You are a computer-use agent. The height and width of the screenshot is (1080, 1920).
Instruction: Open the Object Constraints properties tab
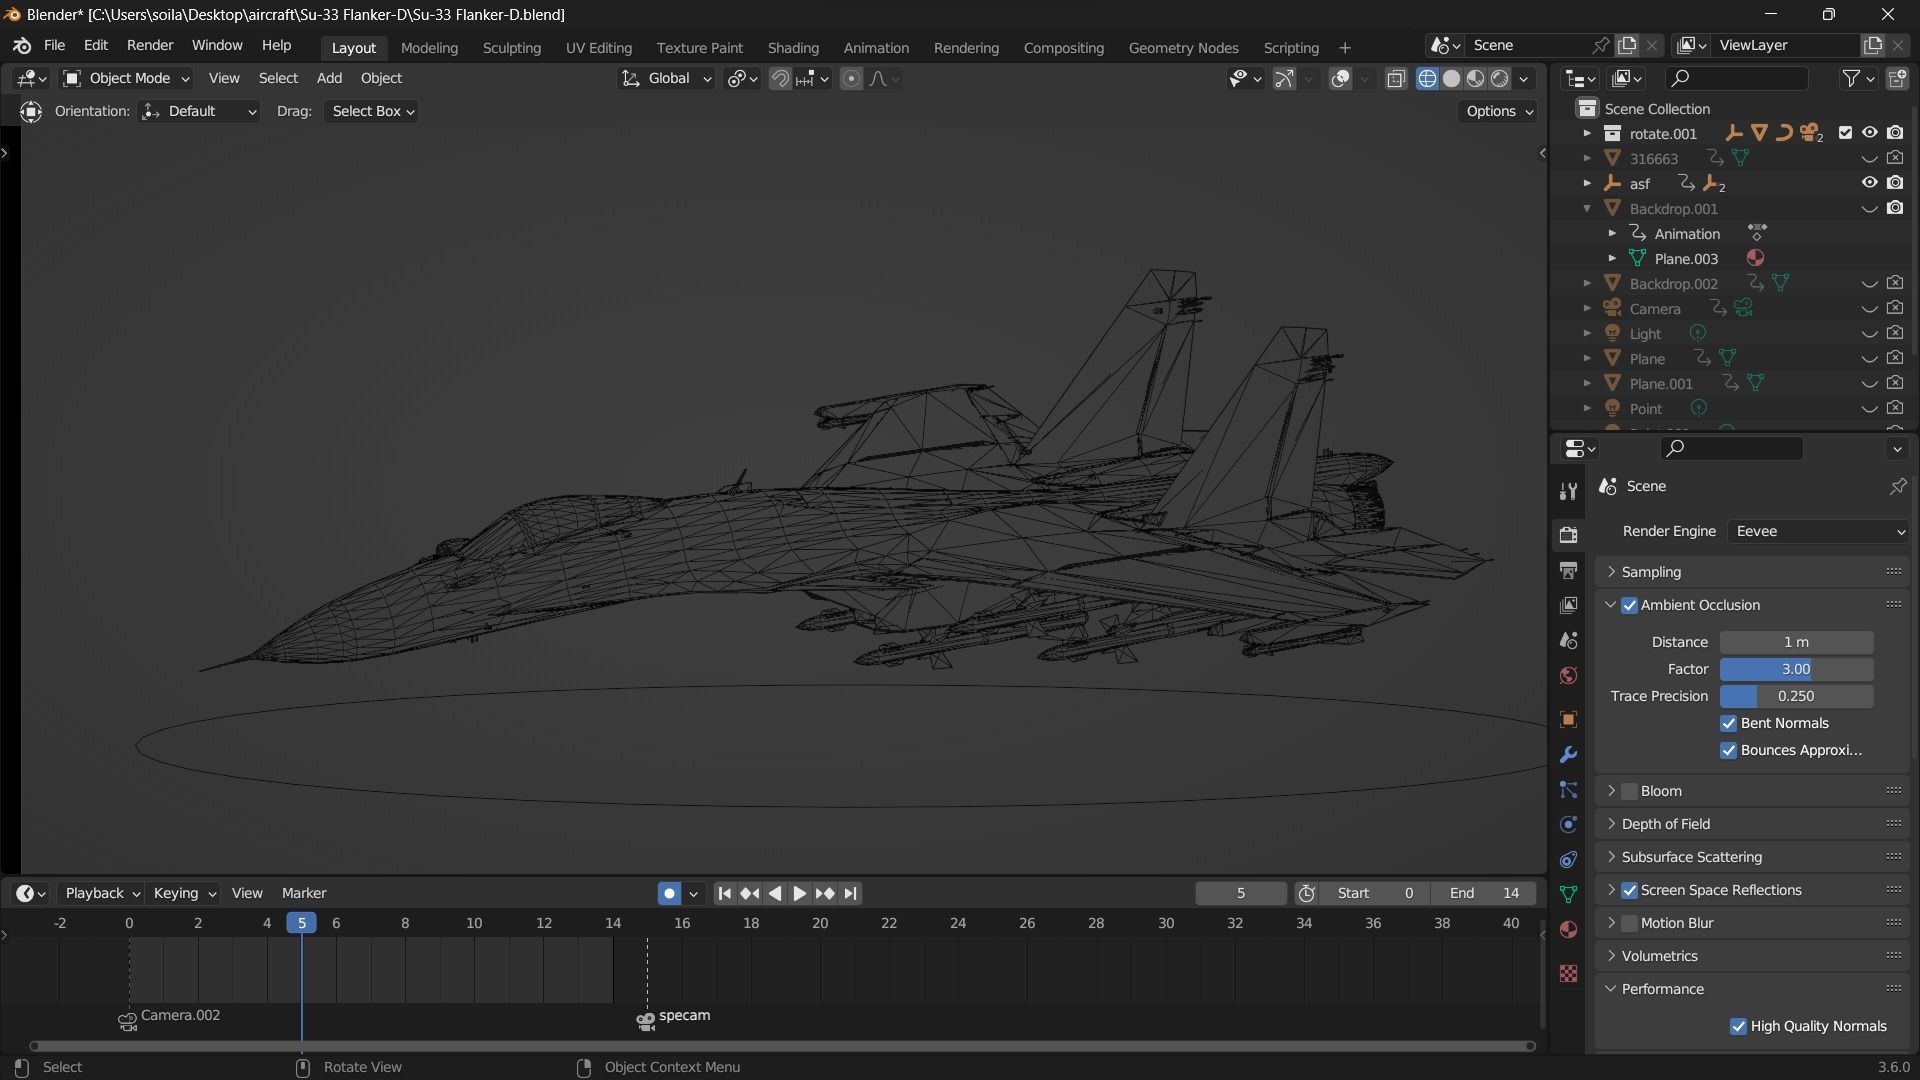click(x=1568, y=860)
